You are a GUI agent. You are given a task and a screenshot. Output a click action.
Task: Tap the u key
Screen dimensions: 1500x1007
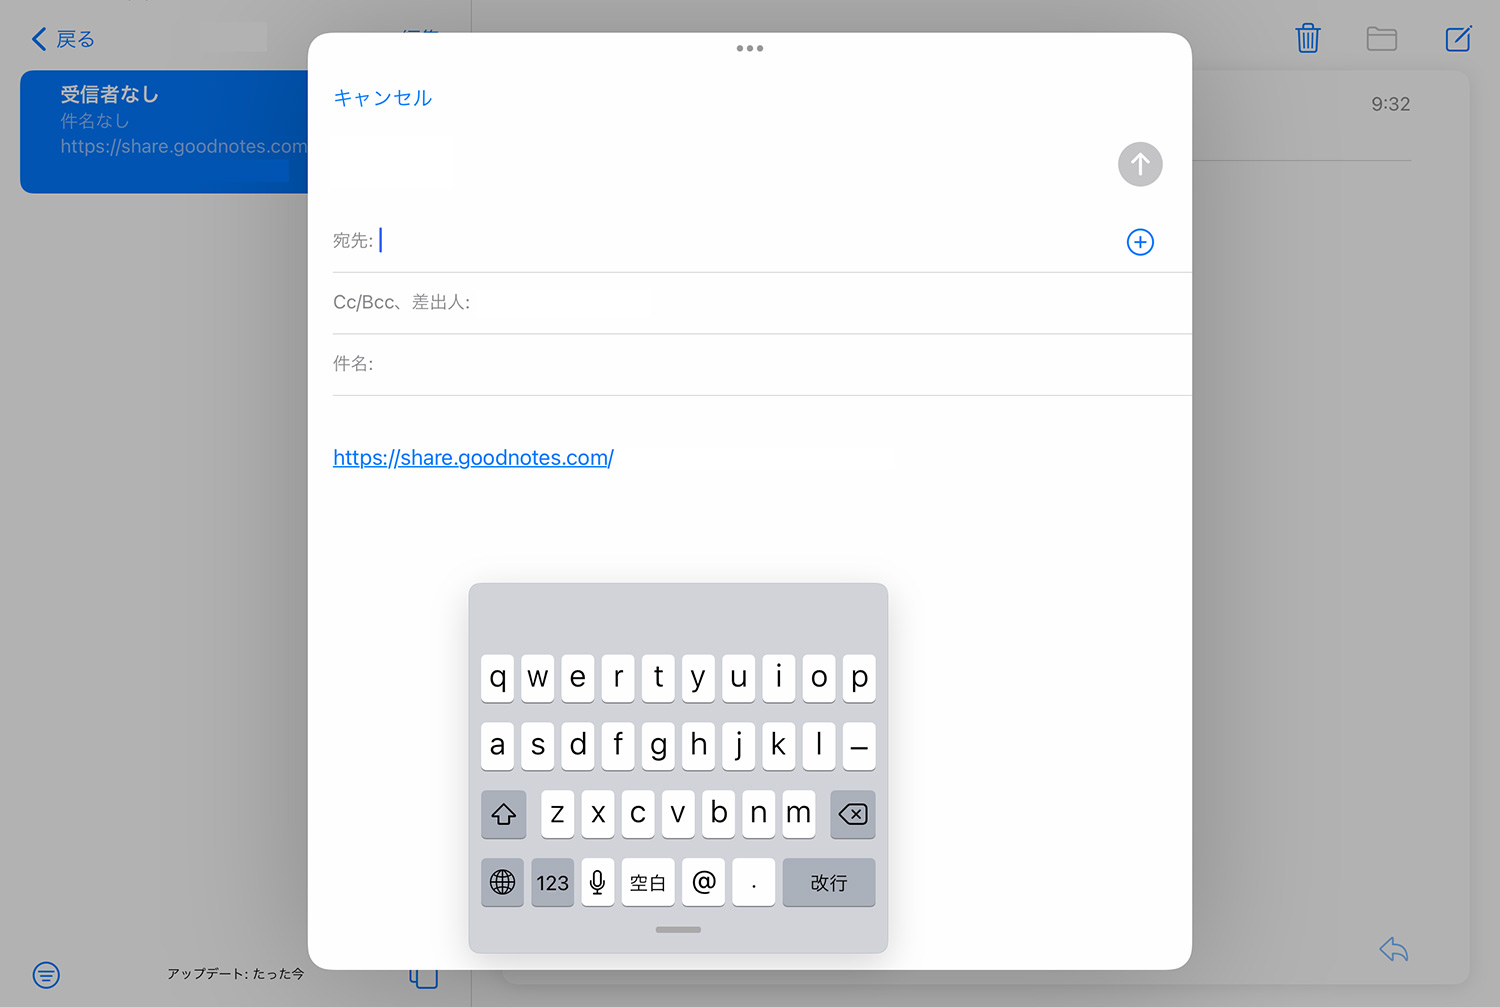tap(738, 678)
